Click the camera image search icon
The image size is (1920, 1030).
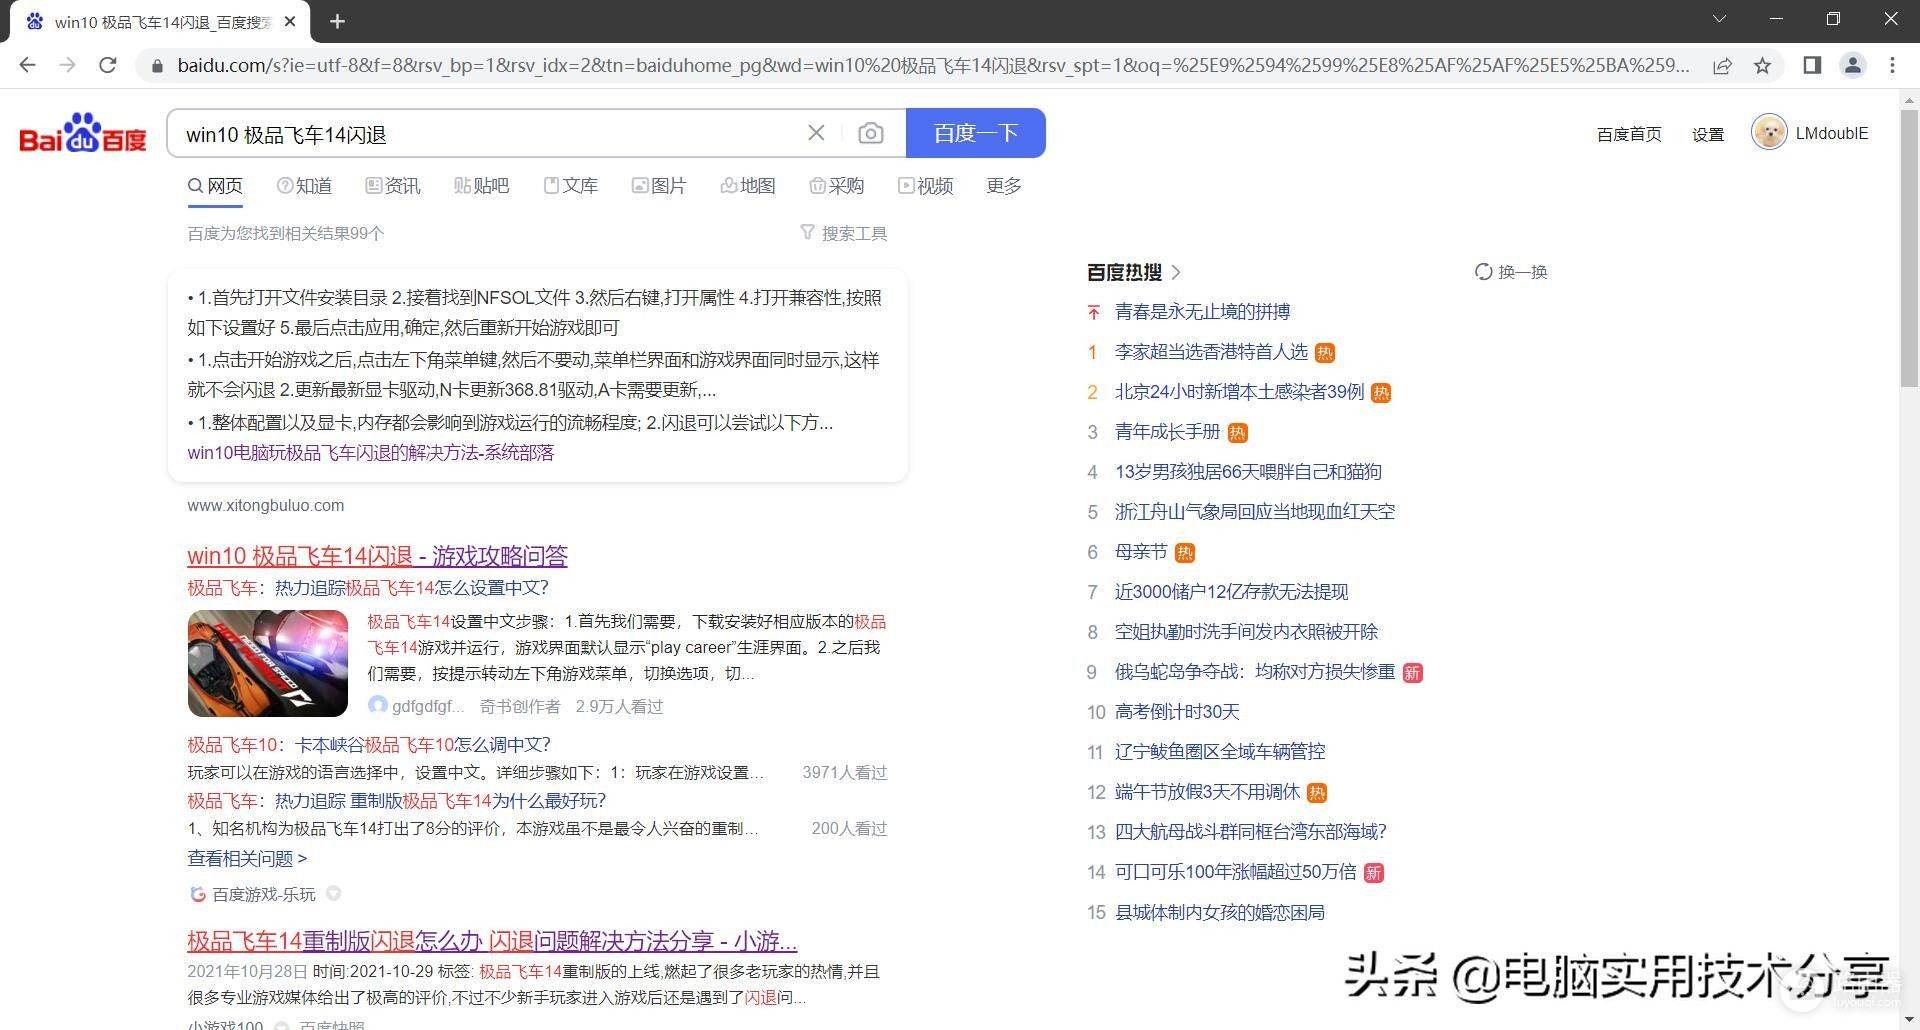tap(870, 134)
